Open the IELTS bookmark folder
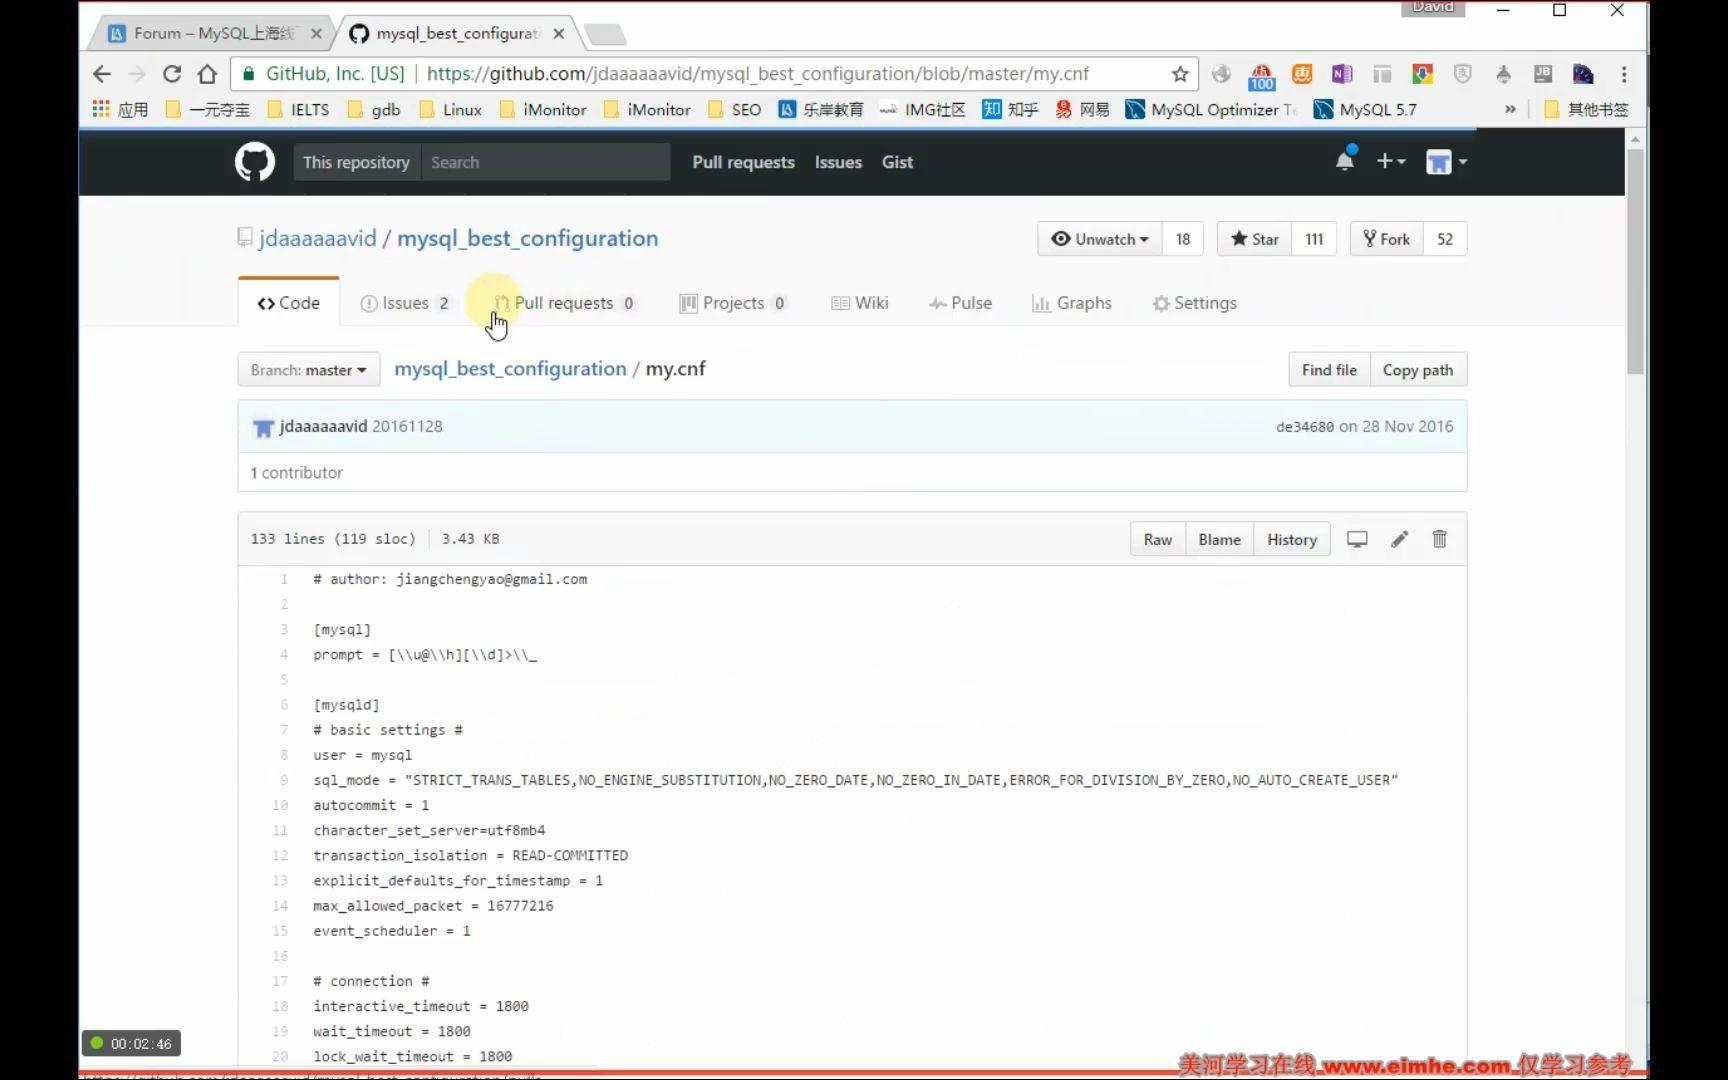The height and width of the screenshot is (1080, 1728). [298, 109]
